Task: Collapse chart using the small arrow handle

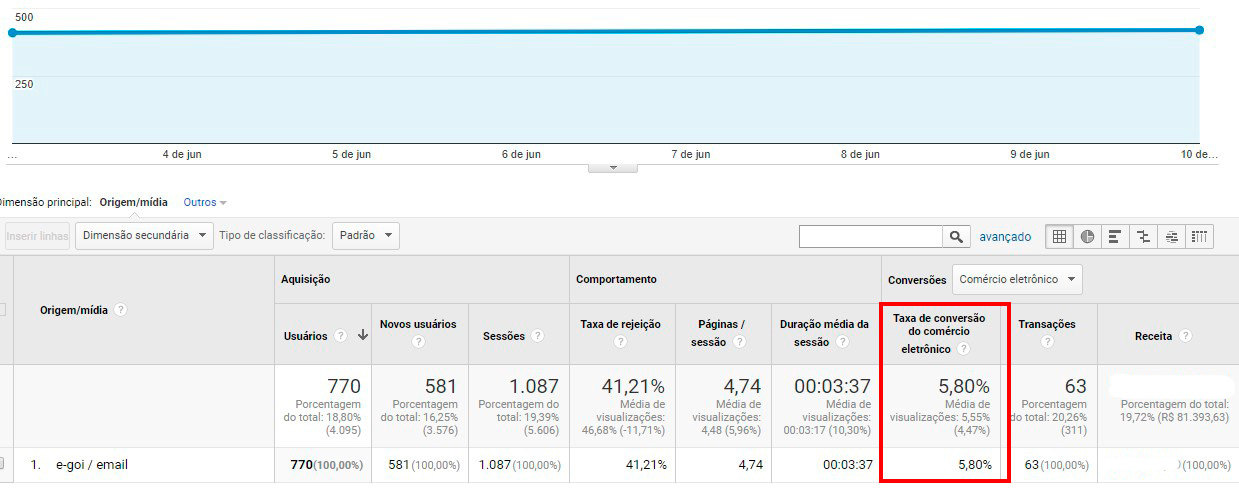Action: click(613, 167)
